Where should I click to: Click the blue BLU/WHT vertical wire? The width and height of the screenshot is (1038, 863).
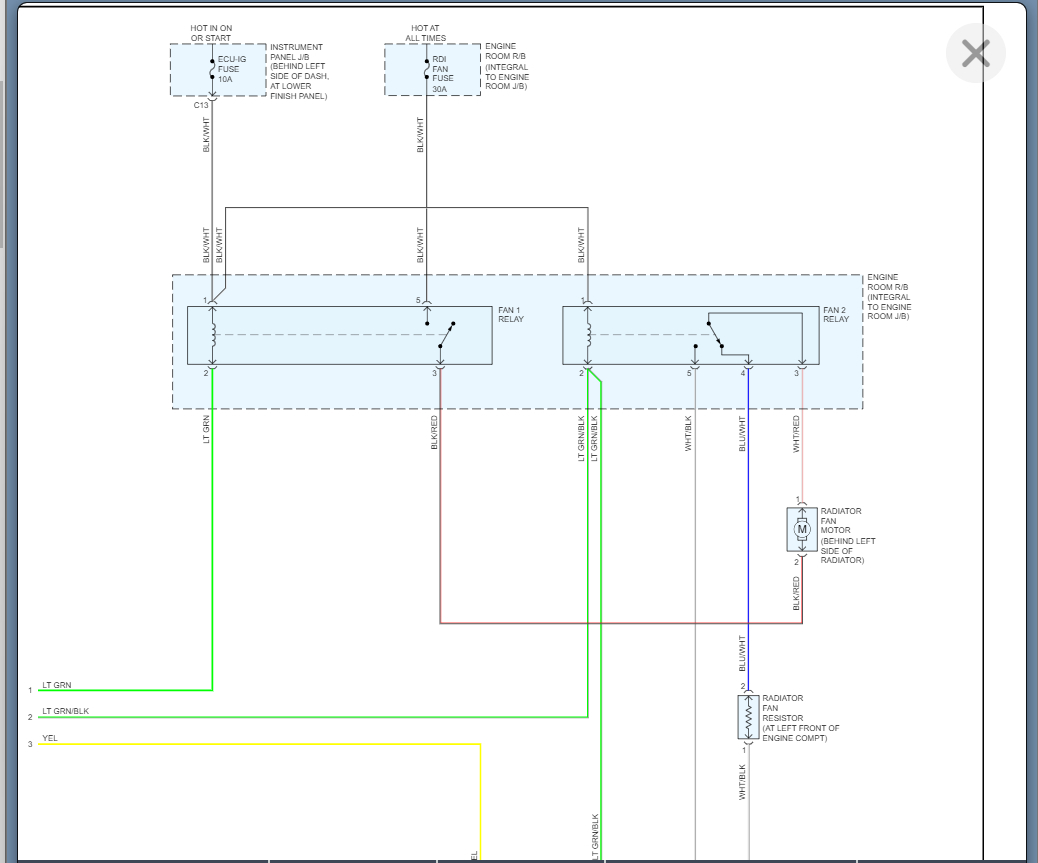point(748,560)
